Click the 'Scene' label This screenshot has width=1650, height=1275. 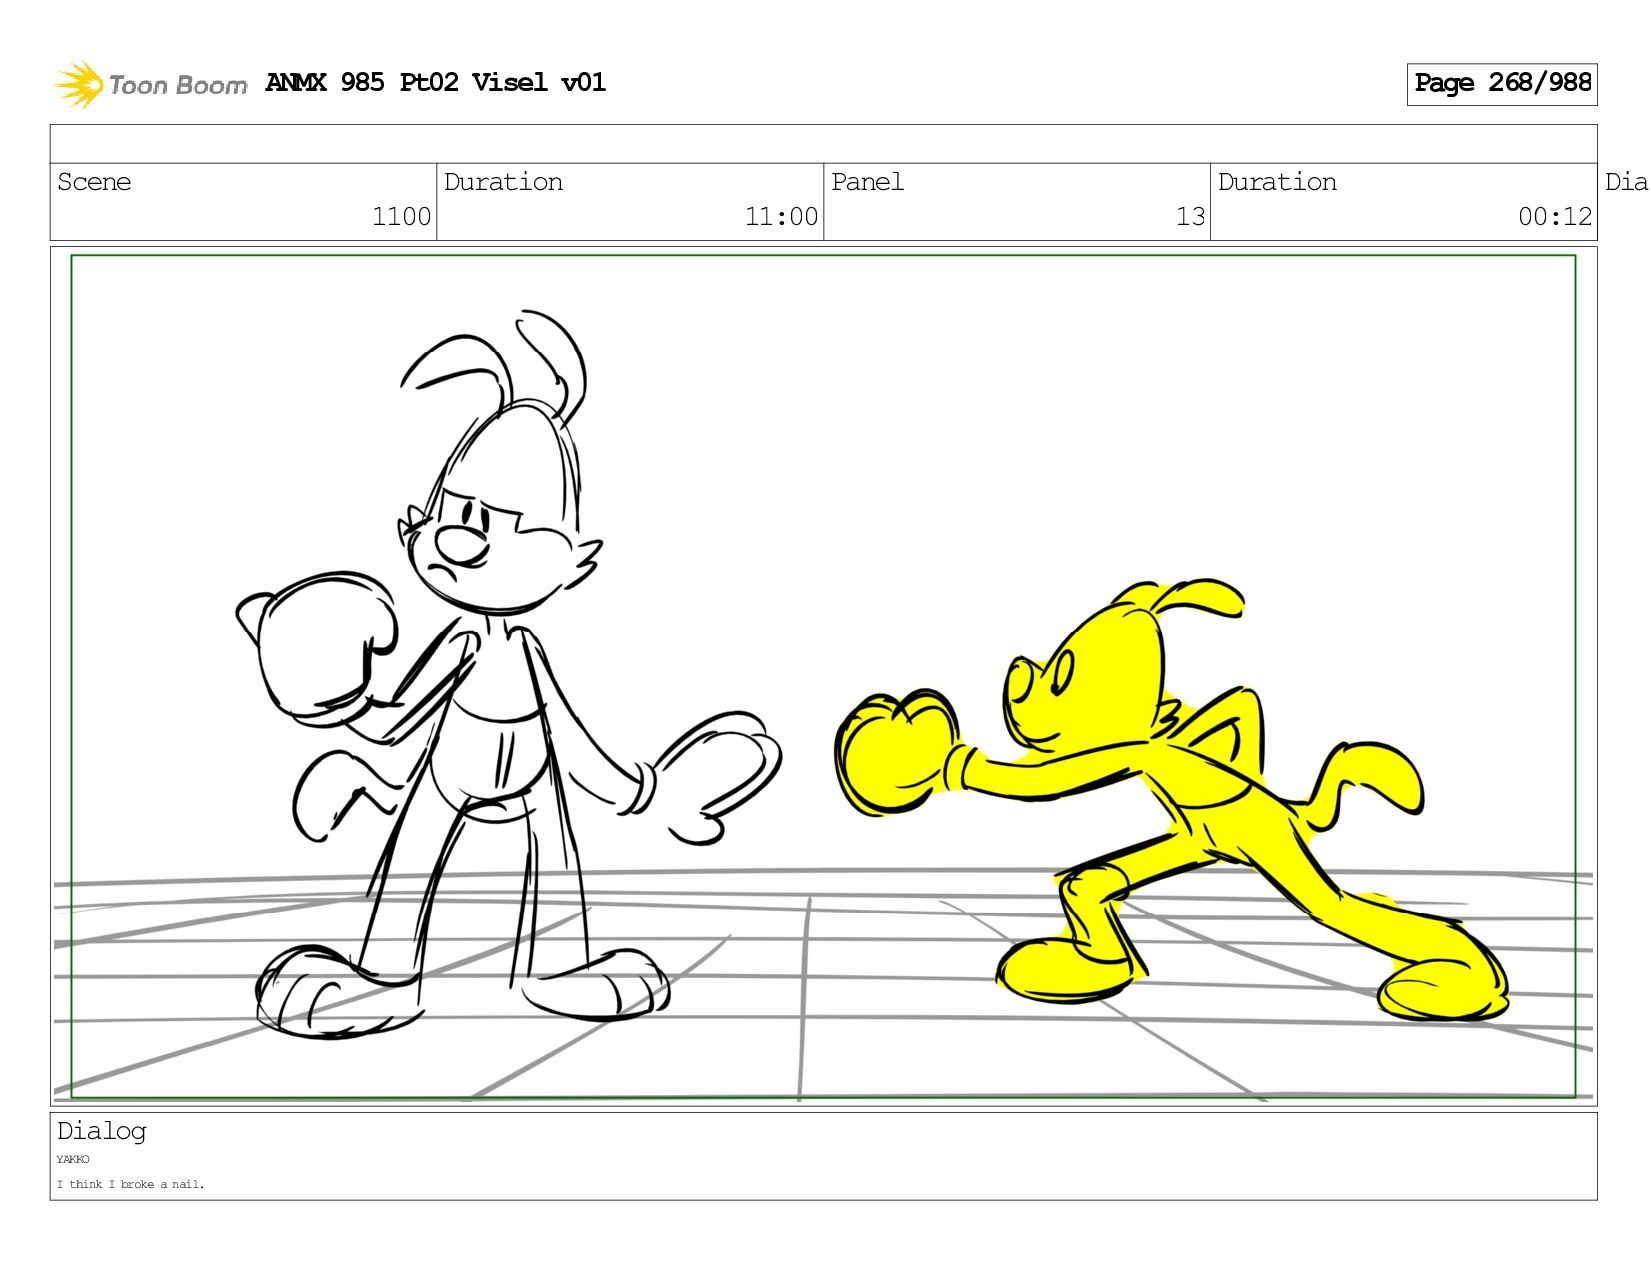(94, 182)
